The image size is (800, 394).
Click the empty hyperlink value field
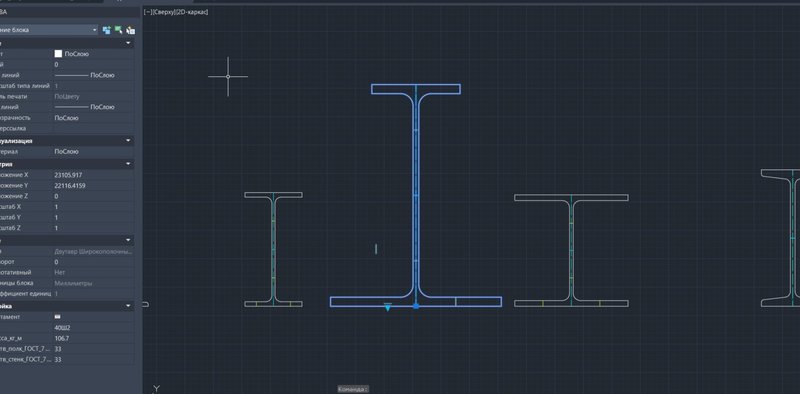93,129
